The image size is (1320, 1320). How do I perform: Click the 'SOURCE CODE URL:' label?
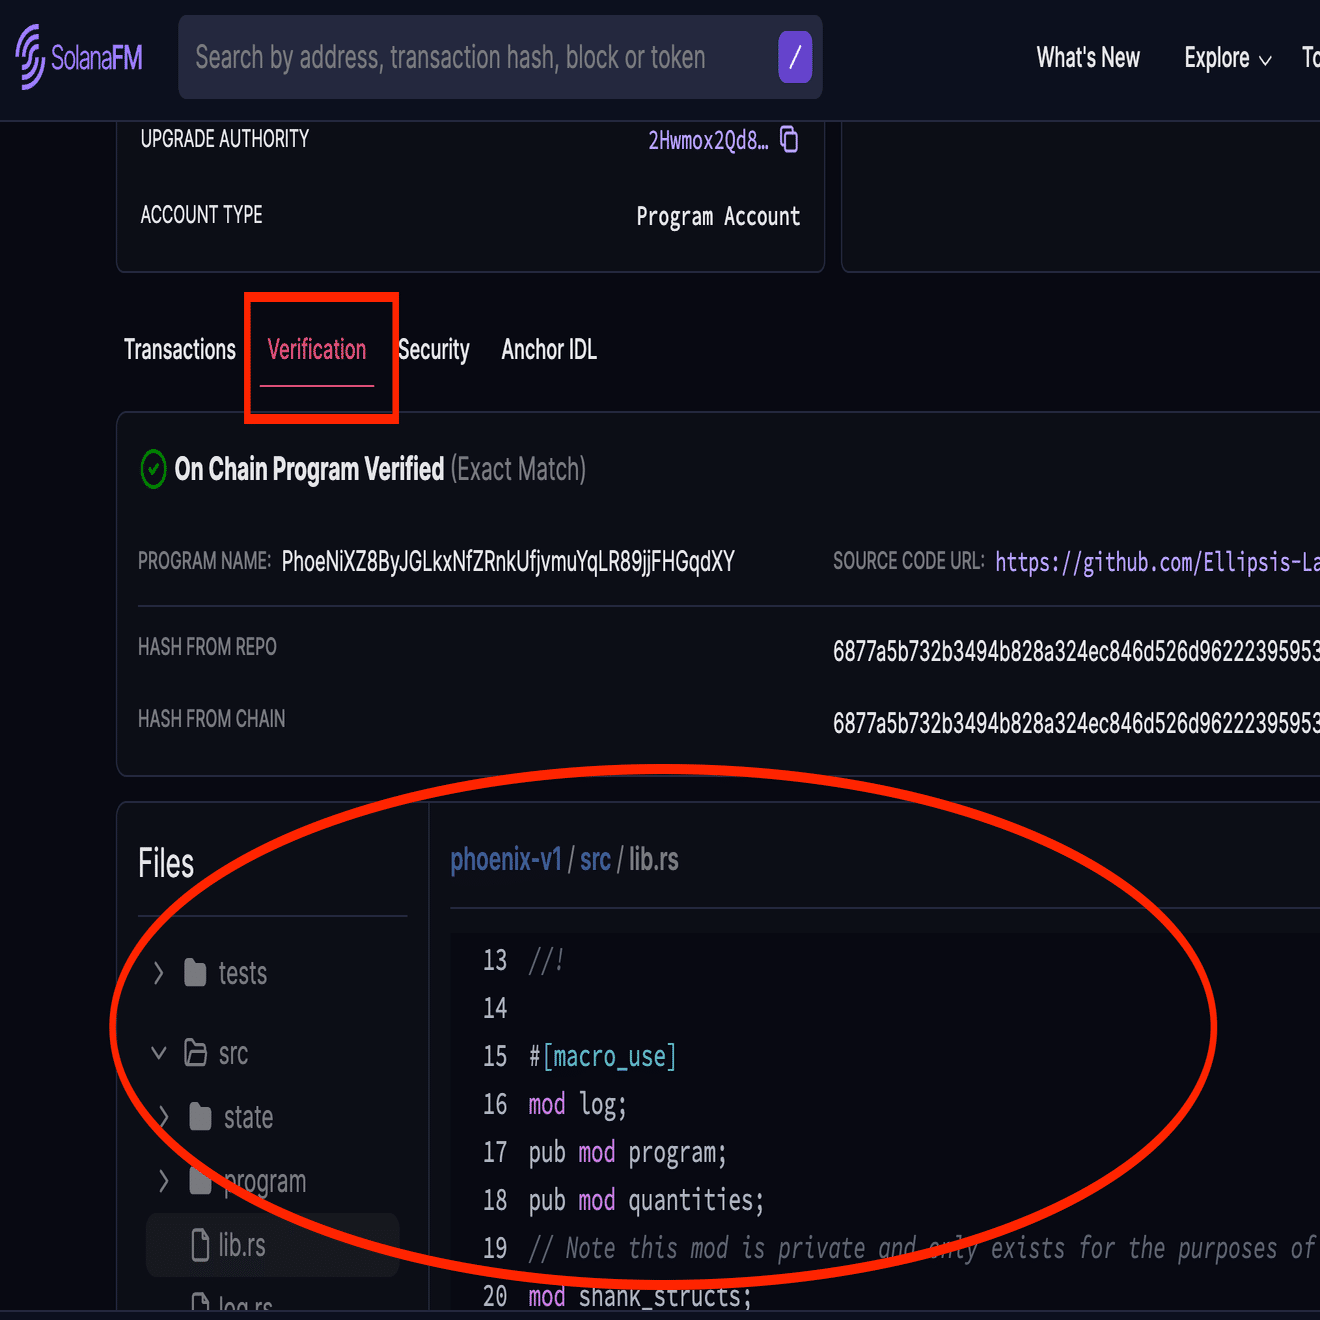click(x=909, y=561)
